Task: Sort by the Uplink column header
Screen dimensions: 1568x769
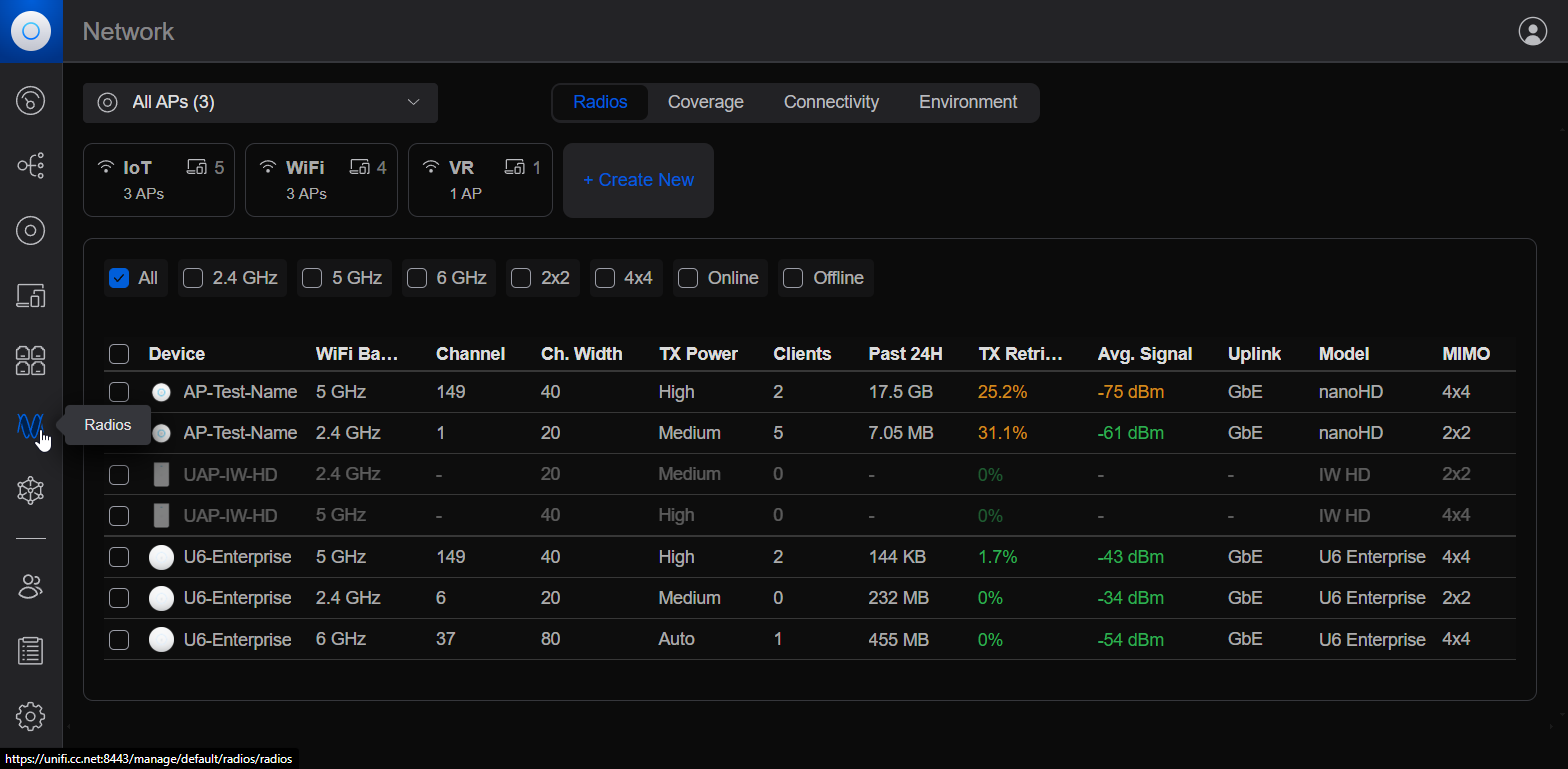Action: (x=1254, y=354)
